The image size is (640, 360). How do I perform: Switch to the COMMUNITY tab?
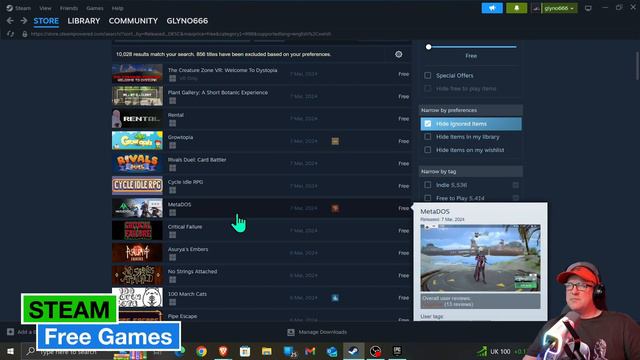click(133, 21)
